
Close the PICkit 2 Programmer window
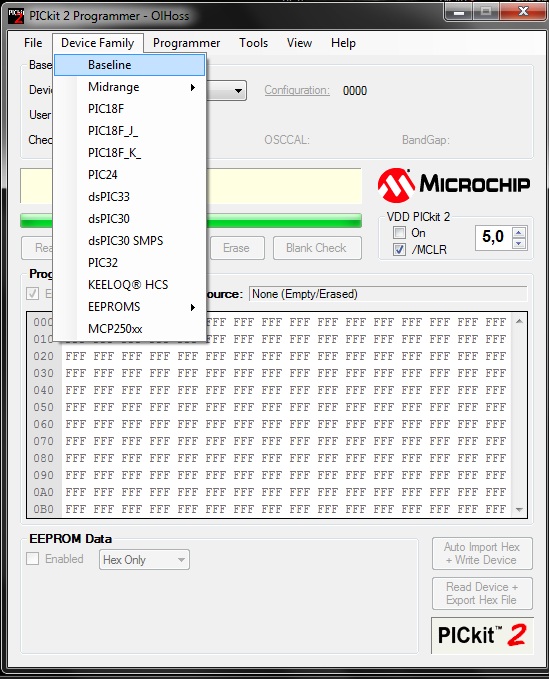tap(523, 11)
